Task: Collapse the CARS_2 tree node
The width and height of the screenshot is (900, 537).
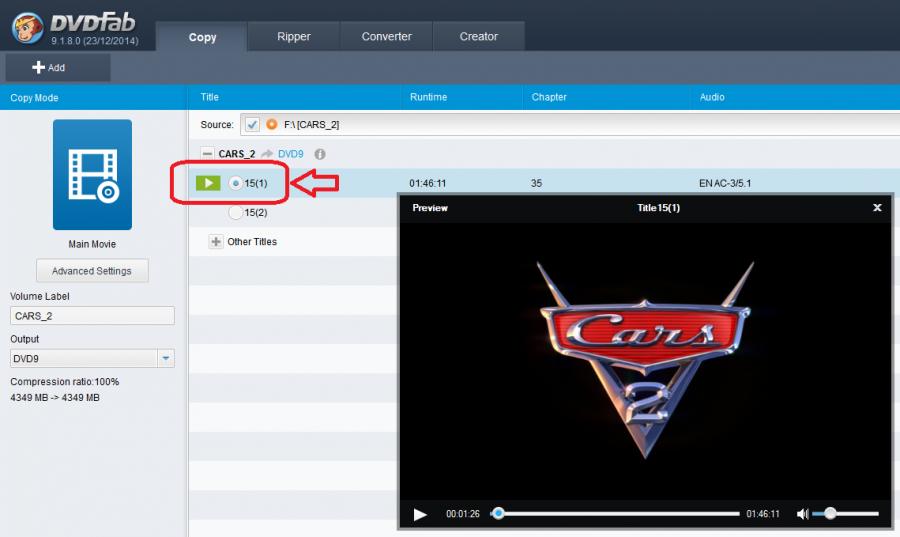Action: click(x=207, y=154)
